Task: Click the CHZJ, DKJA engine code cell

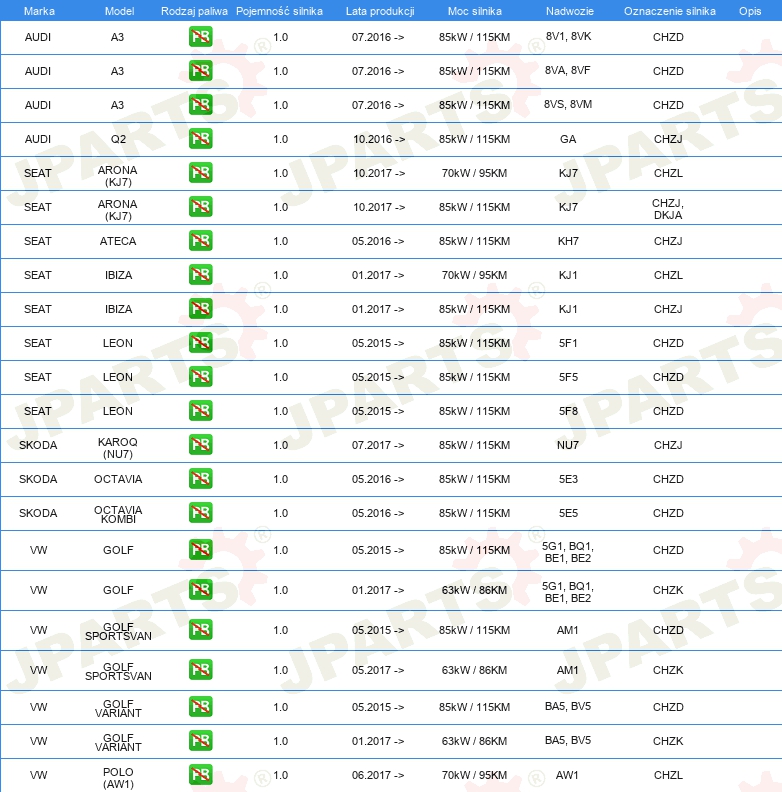Action: click(x=668, y=209)
